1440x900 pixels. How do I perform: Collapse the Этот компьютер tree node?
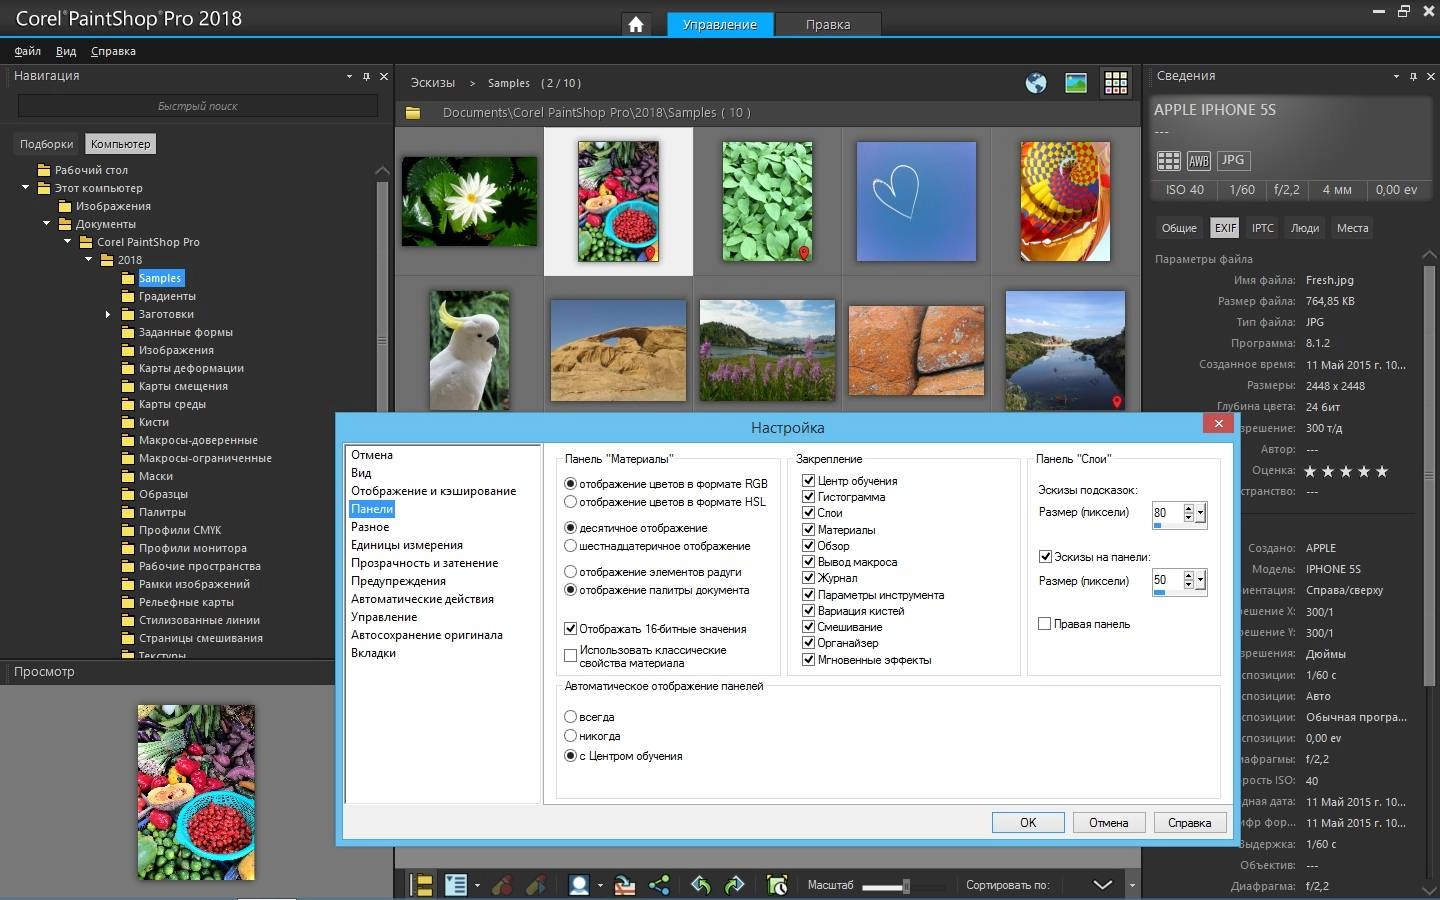[26, 187]
